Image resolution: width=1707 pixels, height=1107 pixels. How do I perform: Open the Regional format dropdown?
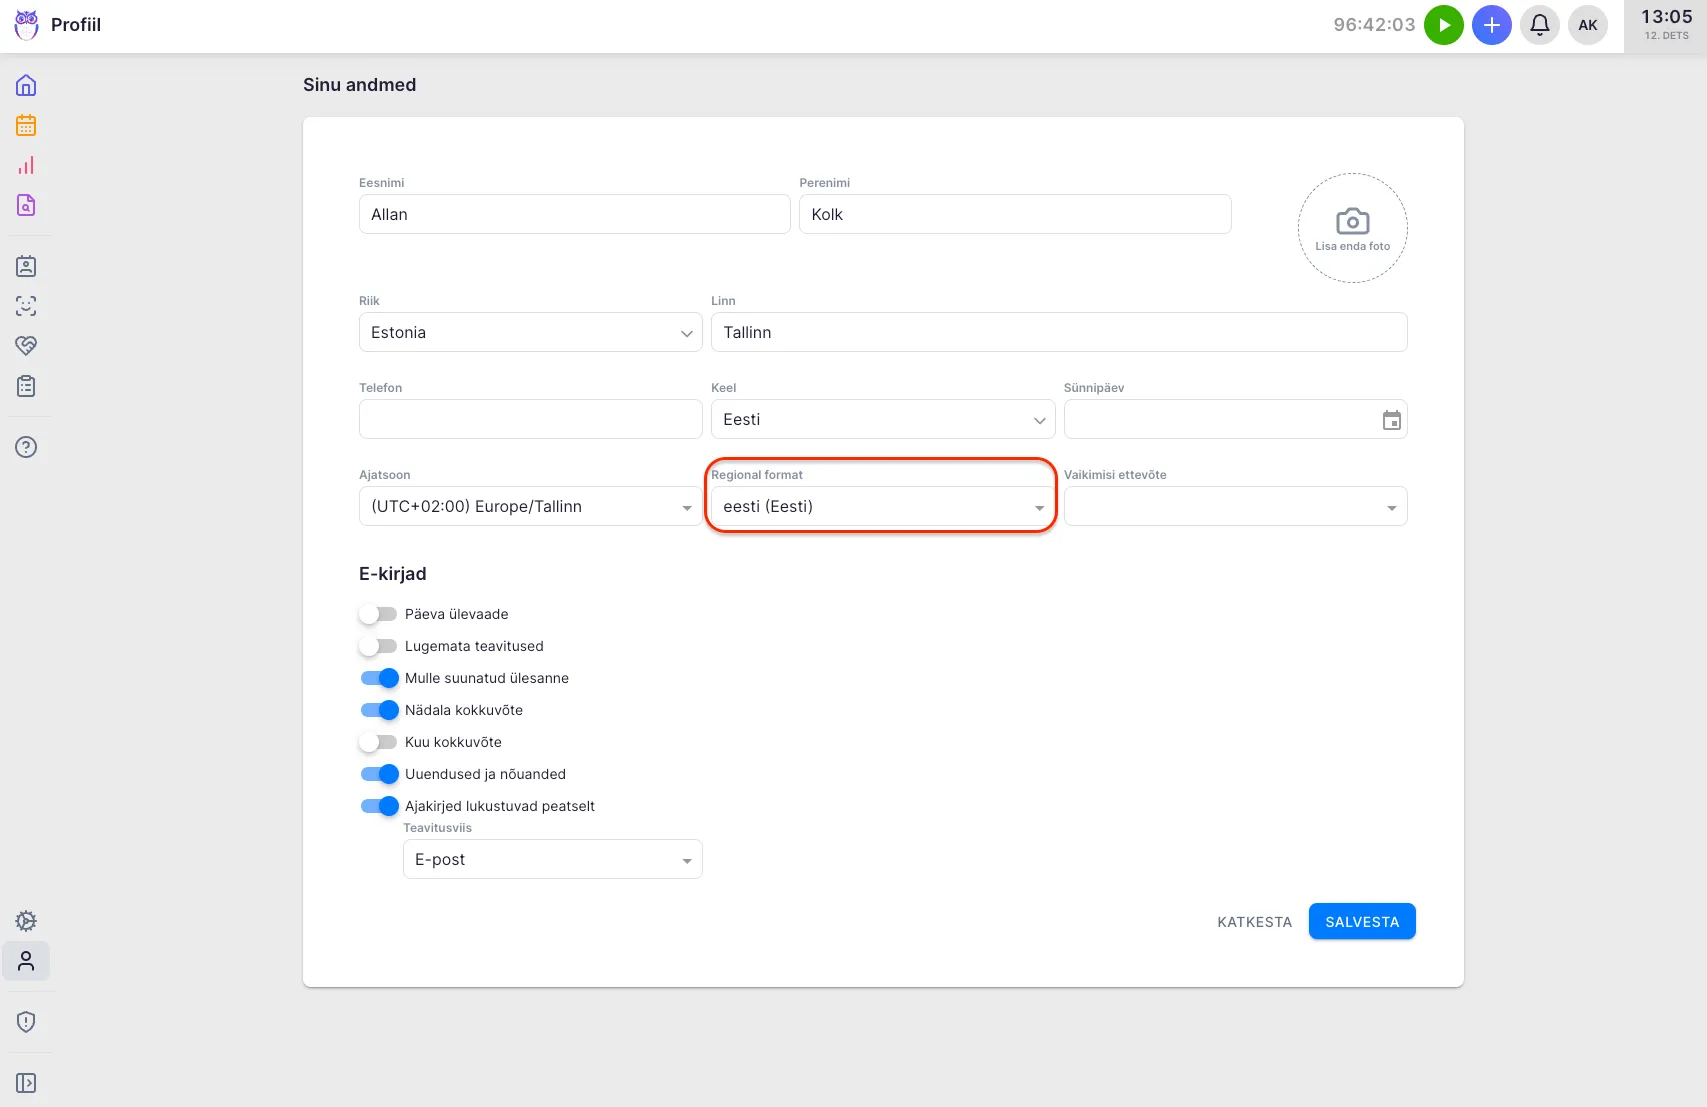882,507
